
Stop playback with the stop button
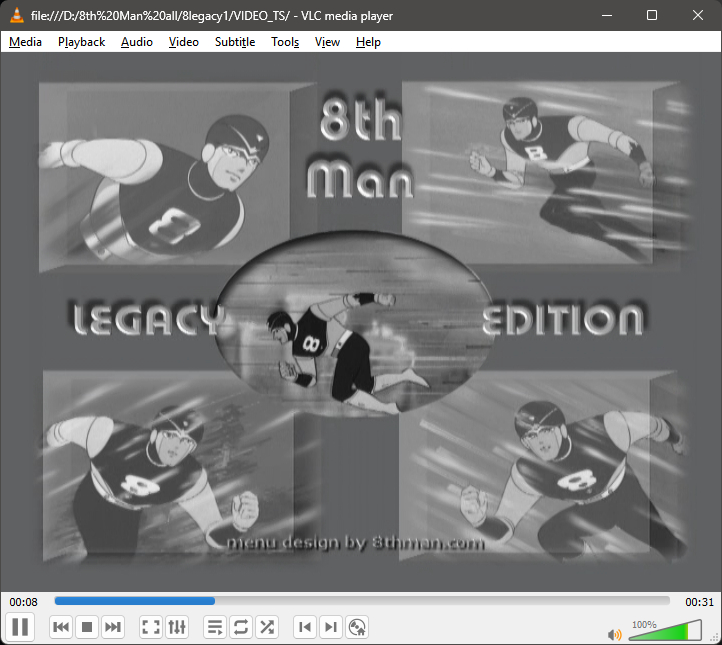(x=87, y=627)
